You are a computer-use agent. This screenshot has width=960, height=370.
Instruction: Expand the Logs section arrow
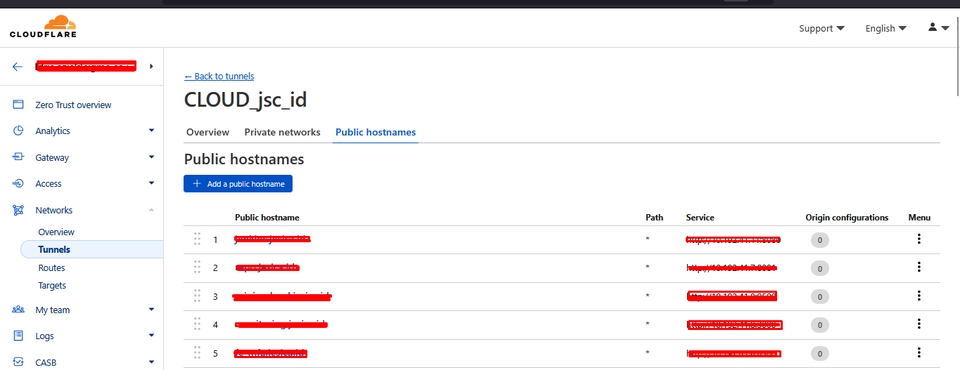(151, 336)
